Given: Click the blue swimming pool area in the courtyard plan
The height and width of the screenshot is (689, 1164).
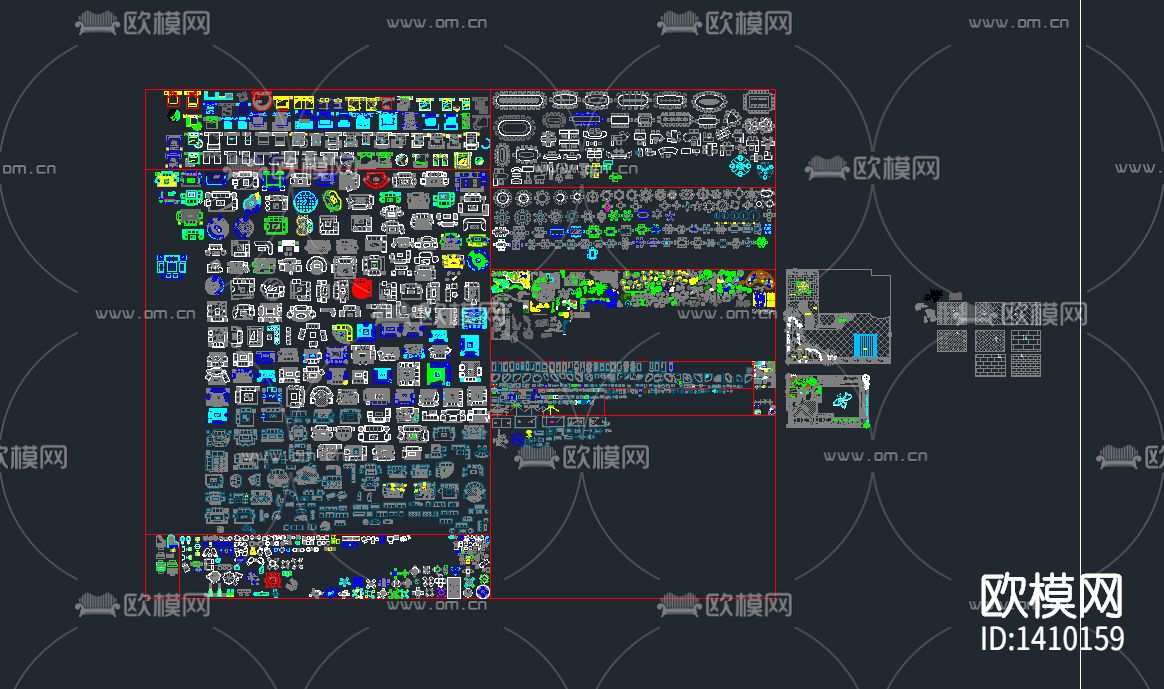Looking at the screenshot, I should coord(866,344).
